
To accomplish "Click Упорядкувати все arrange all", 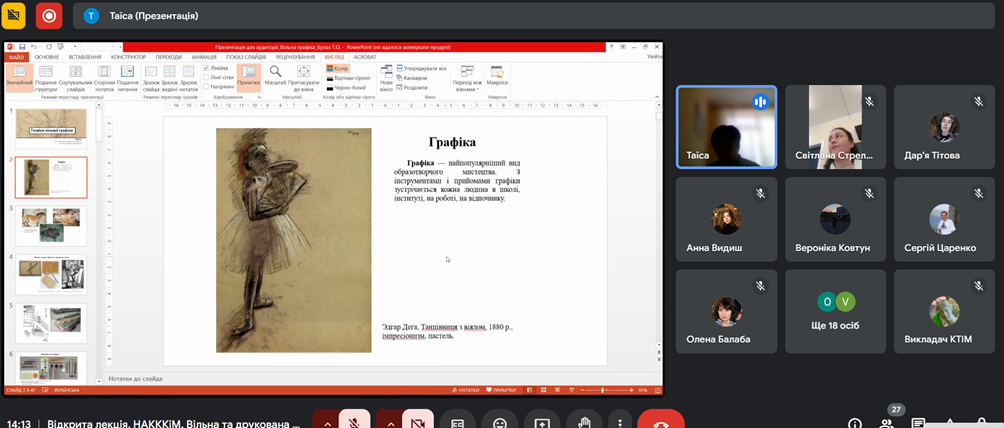I will pyautogui.click(x=421, y=68).
